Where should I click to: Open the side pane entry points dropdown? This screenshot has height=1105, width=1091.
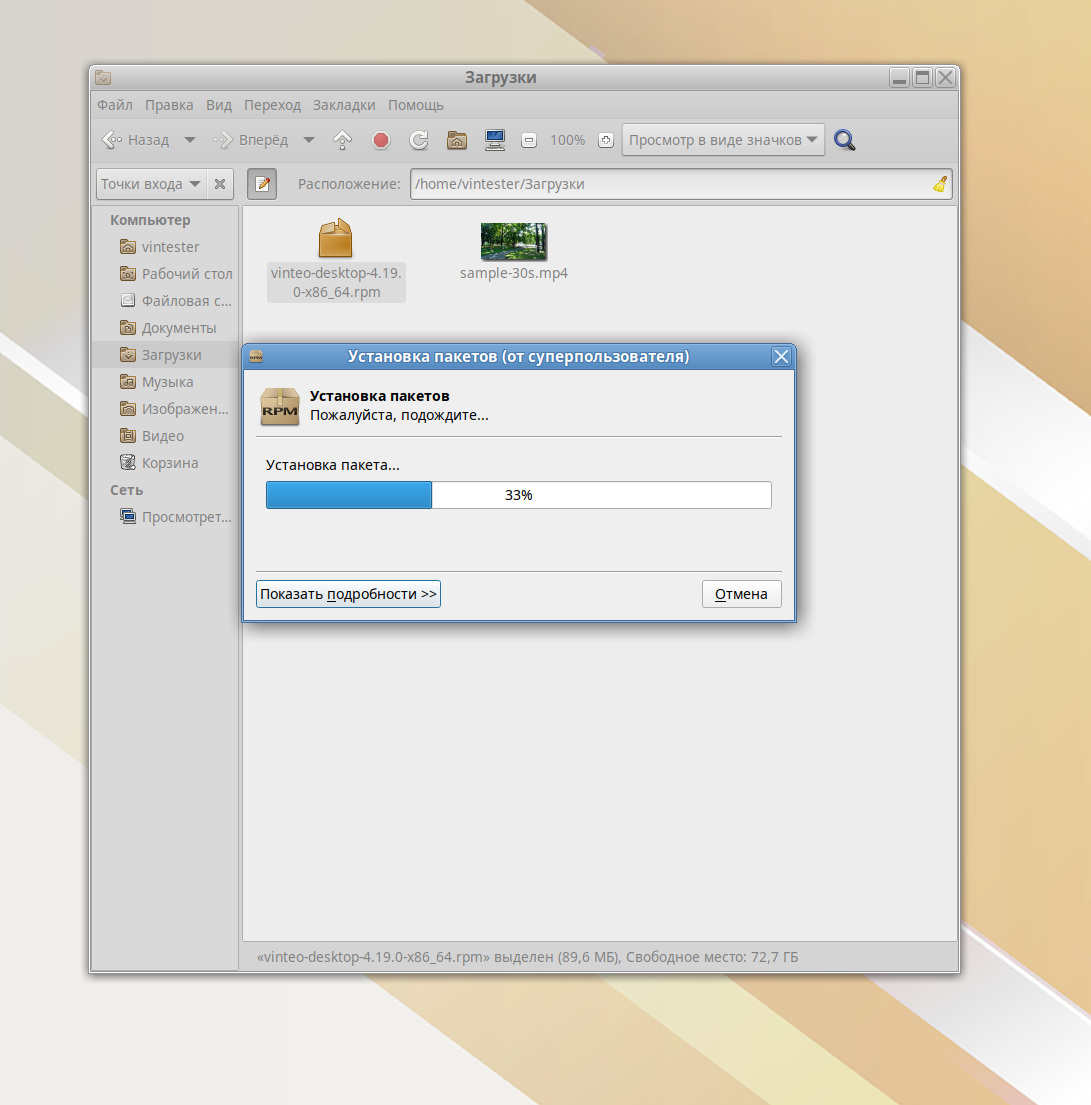[151, 184]
